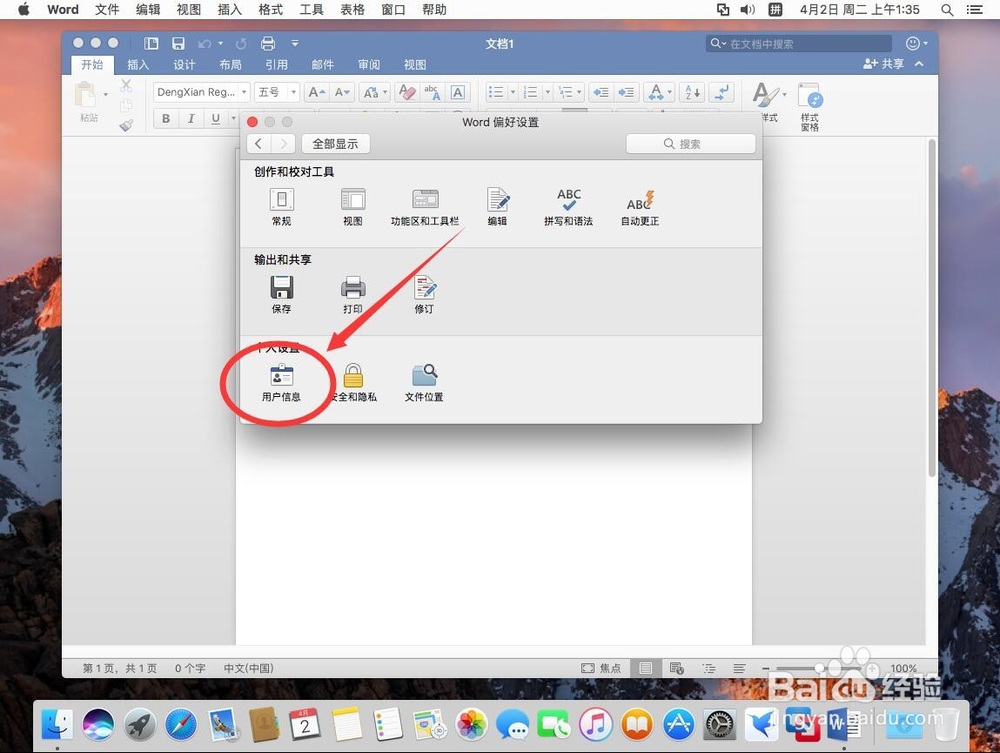
Task: Decrease font size button
Action: point(342,92)
